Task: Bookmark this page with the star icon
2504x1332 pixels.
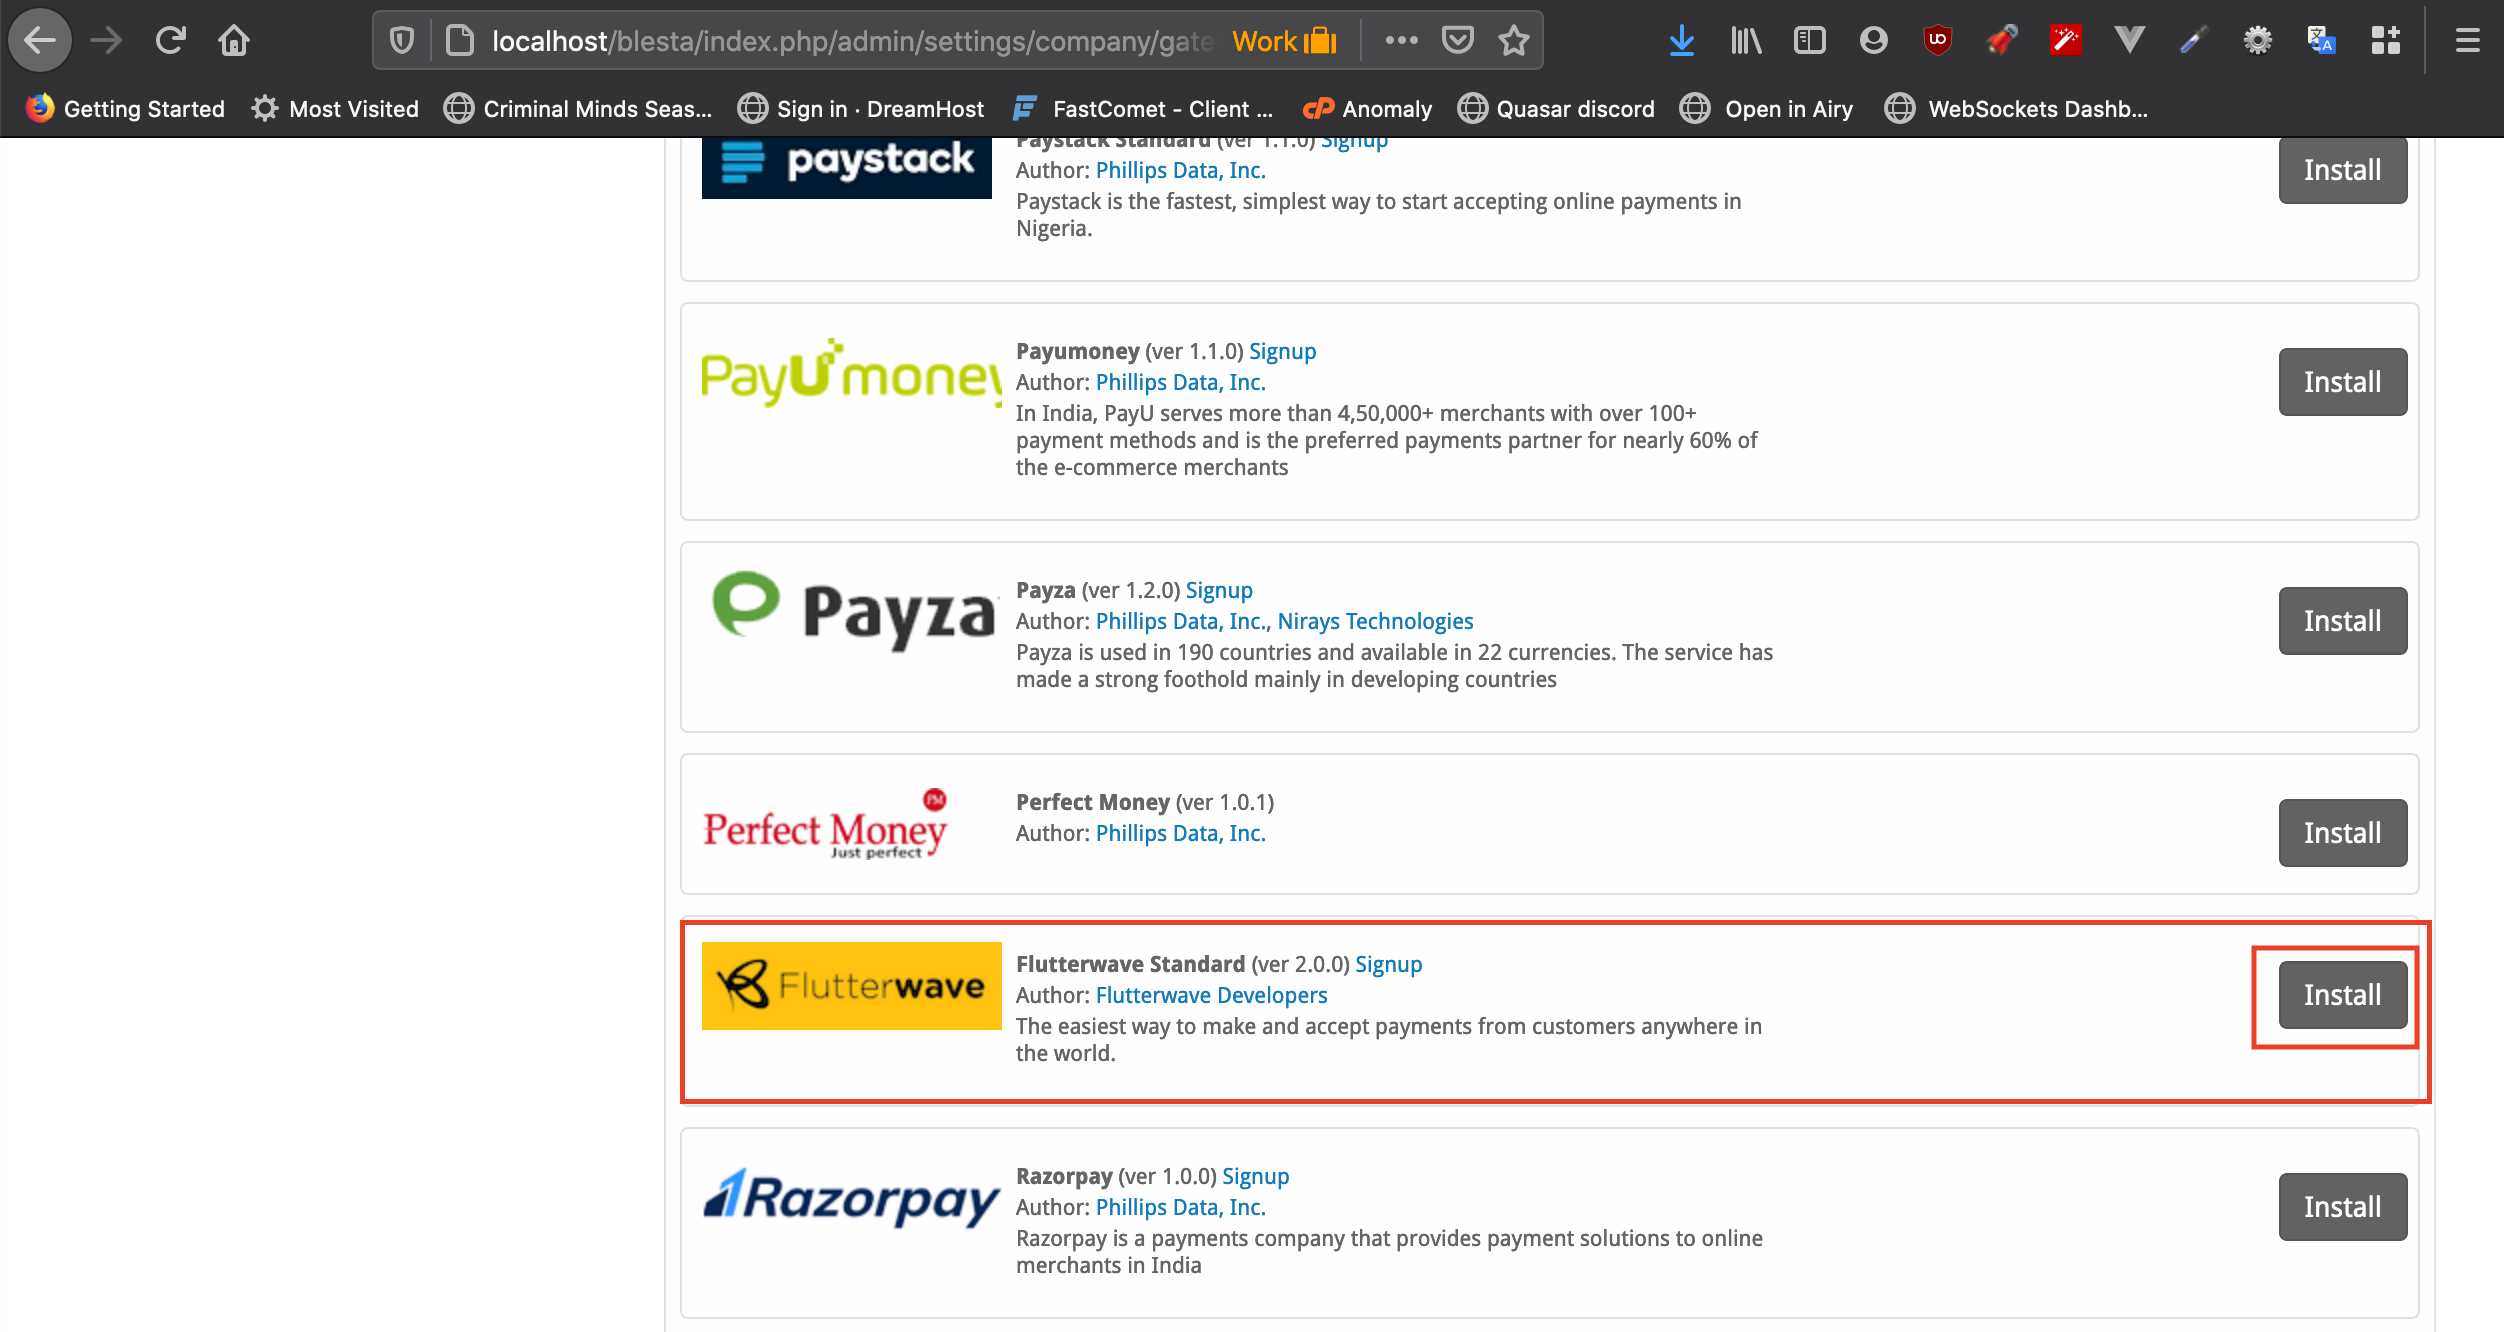Action: pos(1514,41)
